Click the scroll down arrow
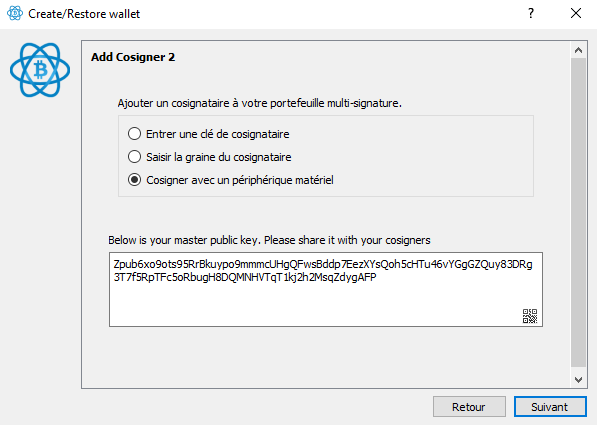The image size is (597, 425). click(578, 379)
